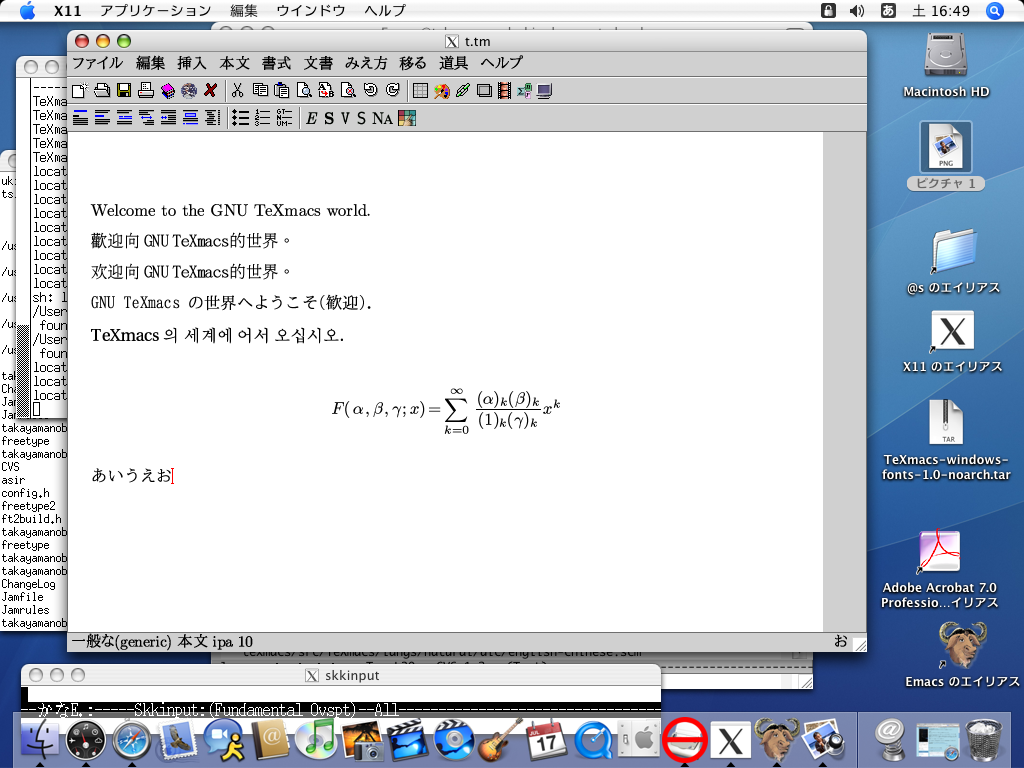This screenshot has width=1024, height=768.
Task: Open iCal from the Dock
Action: 546,741
